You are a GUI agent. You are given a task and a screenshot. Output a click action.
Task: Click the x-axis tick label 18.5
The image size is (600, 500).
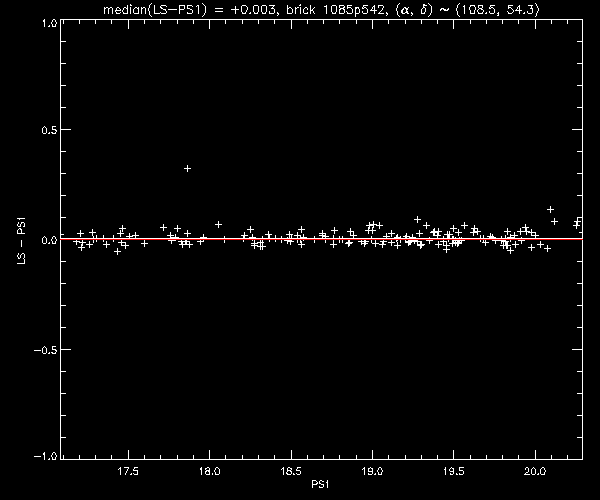click(291, 471)
